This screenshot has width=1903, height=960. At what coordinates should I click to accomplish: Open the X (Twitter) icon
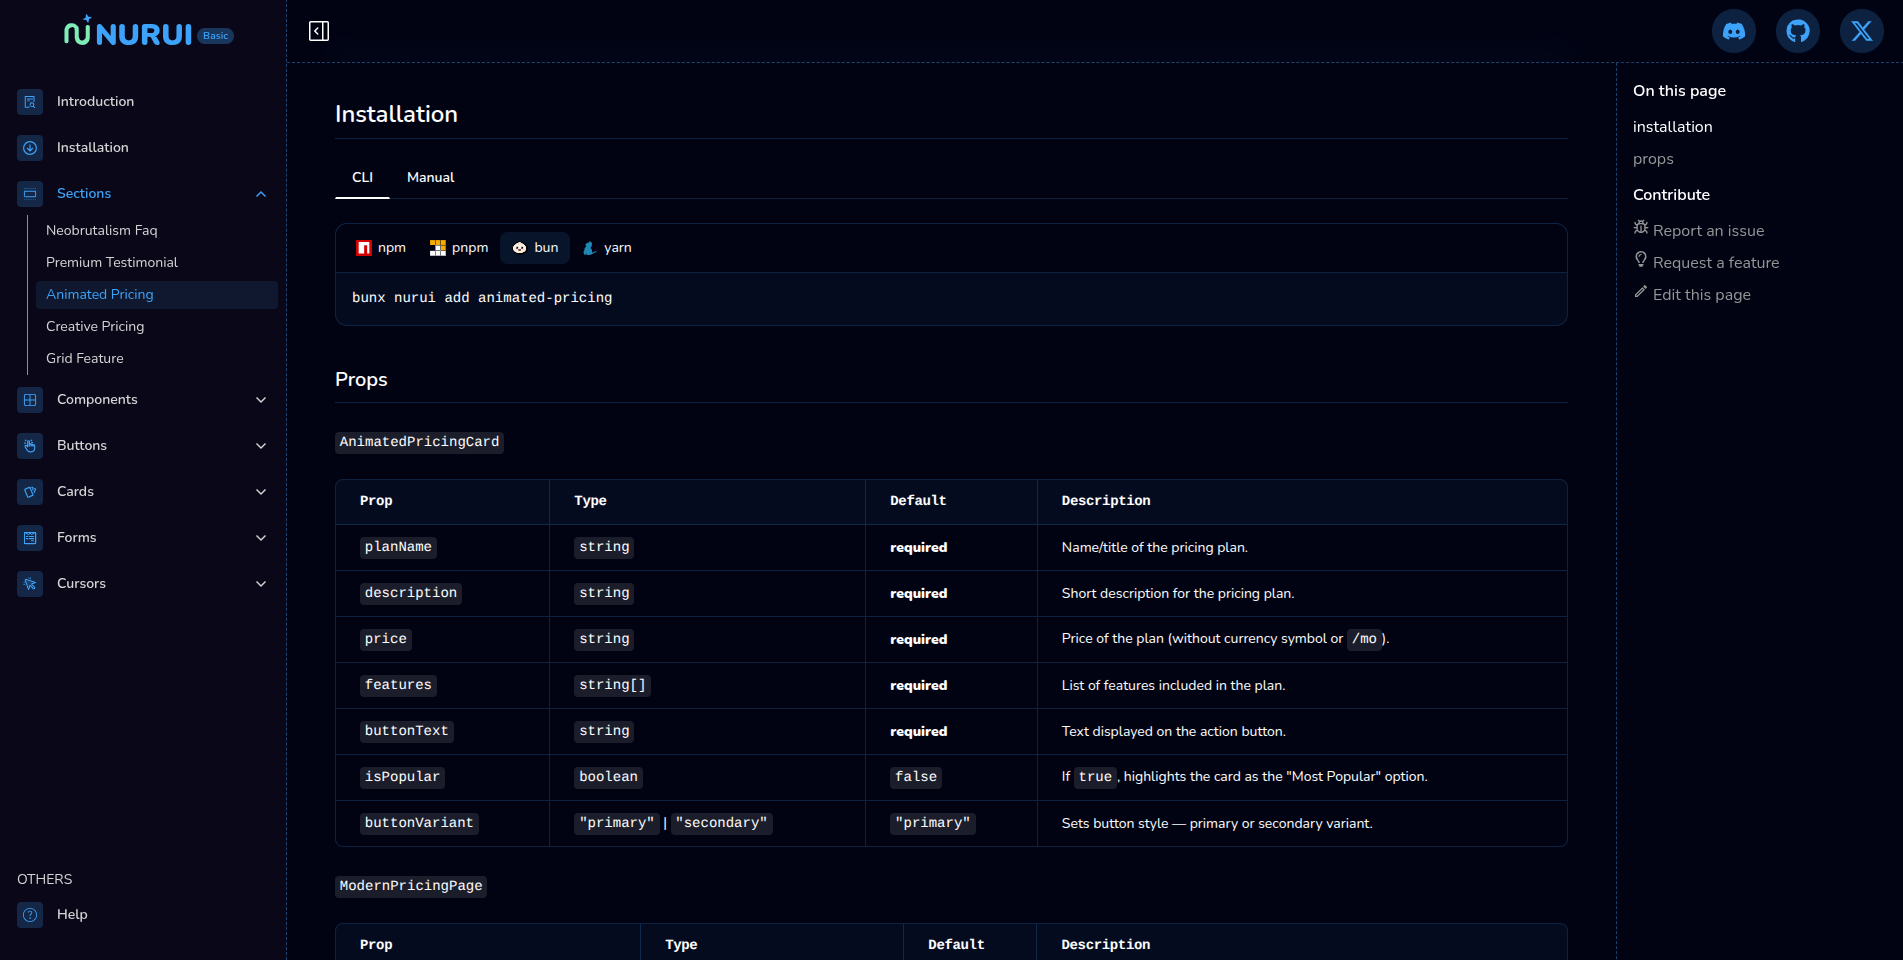[1862, 31]
